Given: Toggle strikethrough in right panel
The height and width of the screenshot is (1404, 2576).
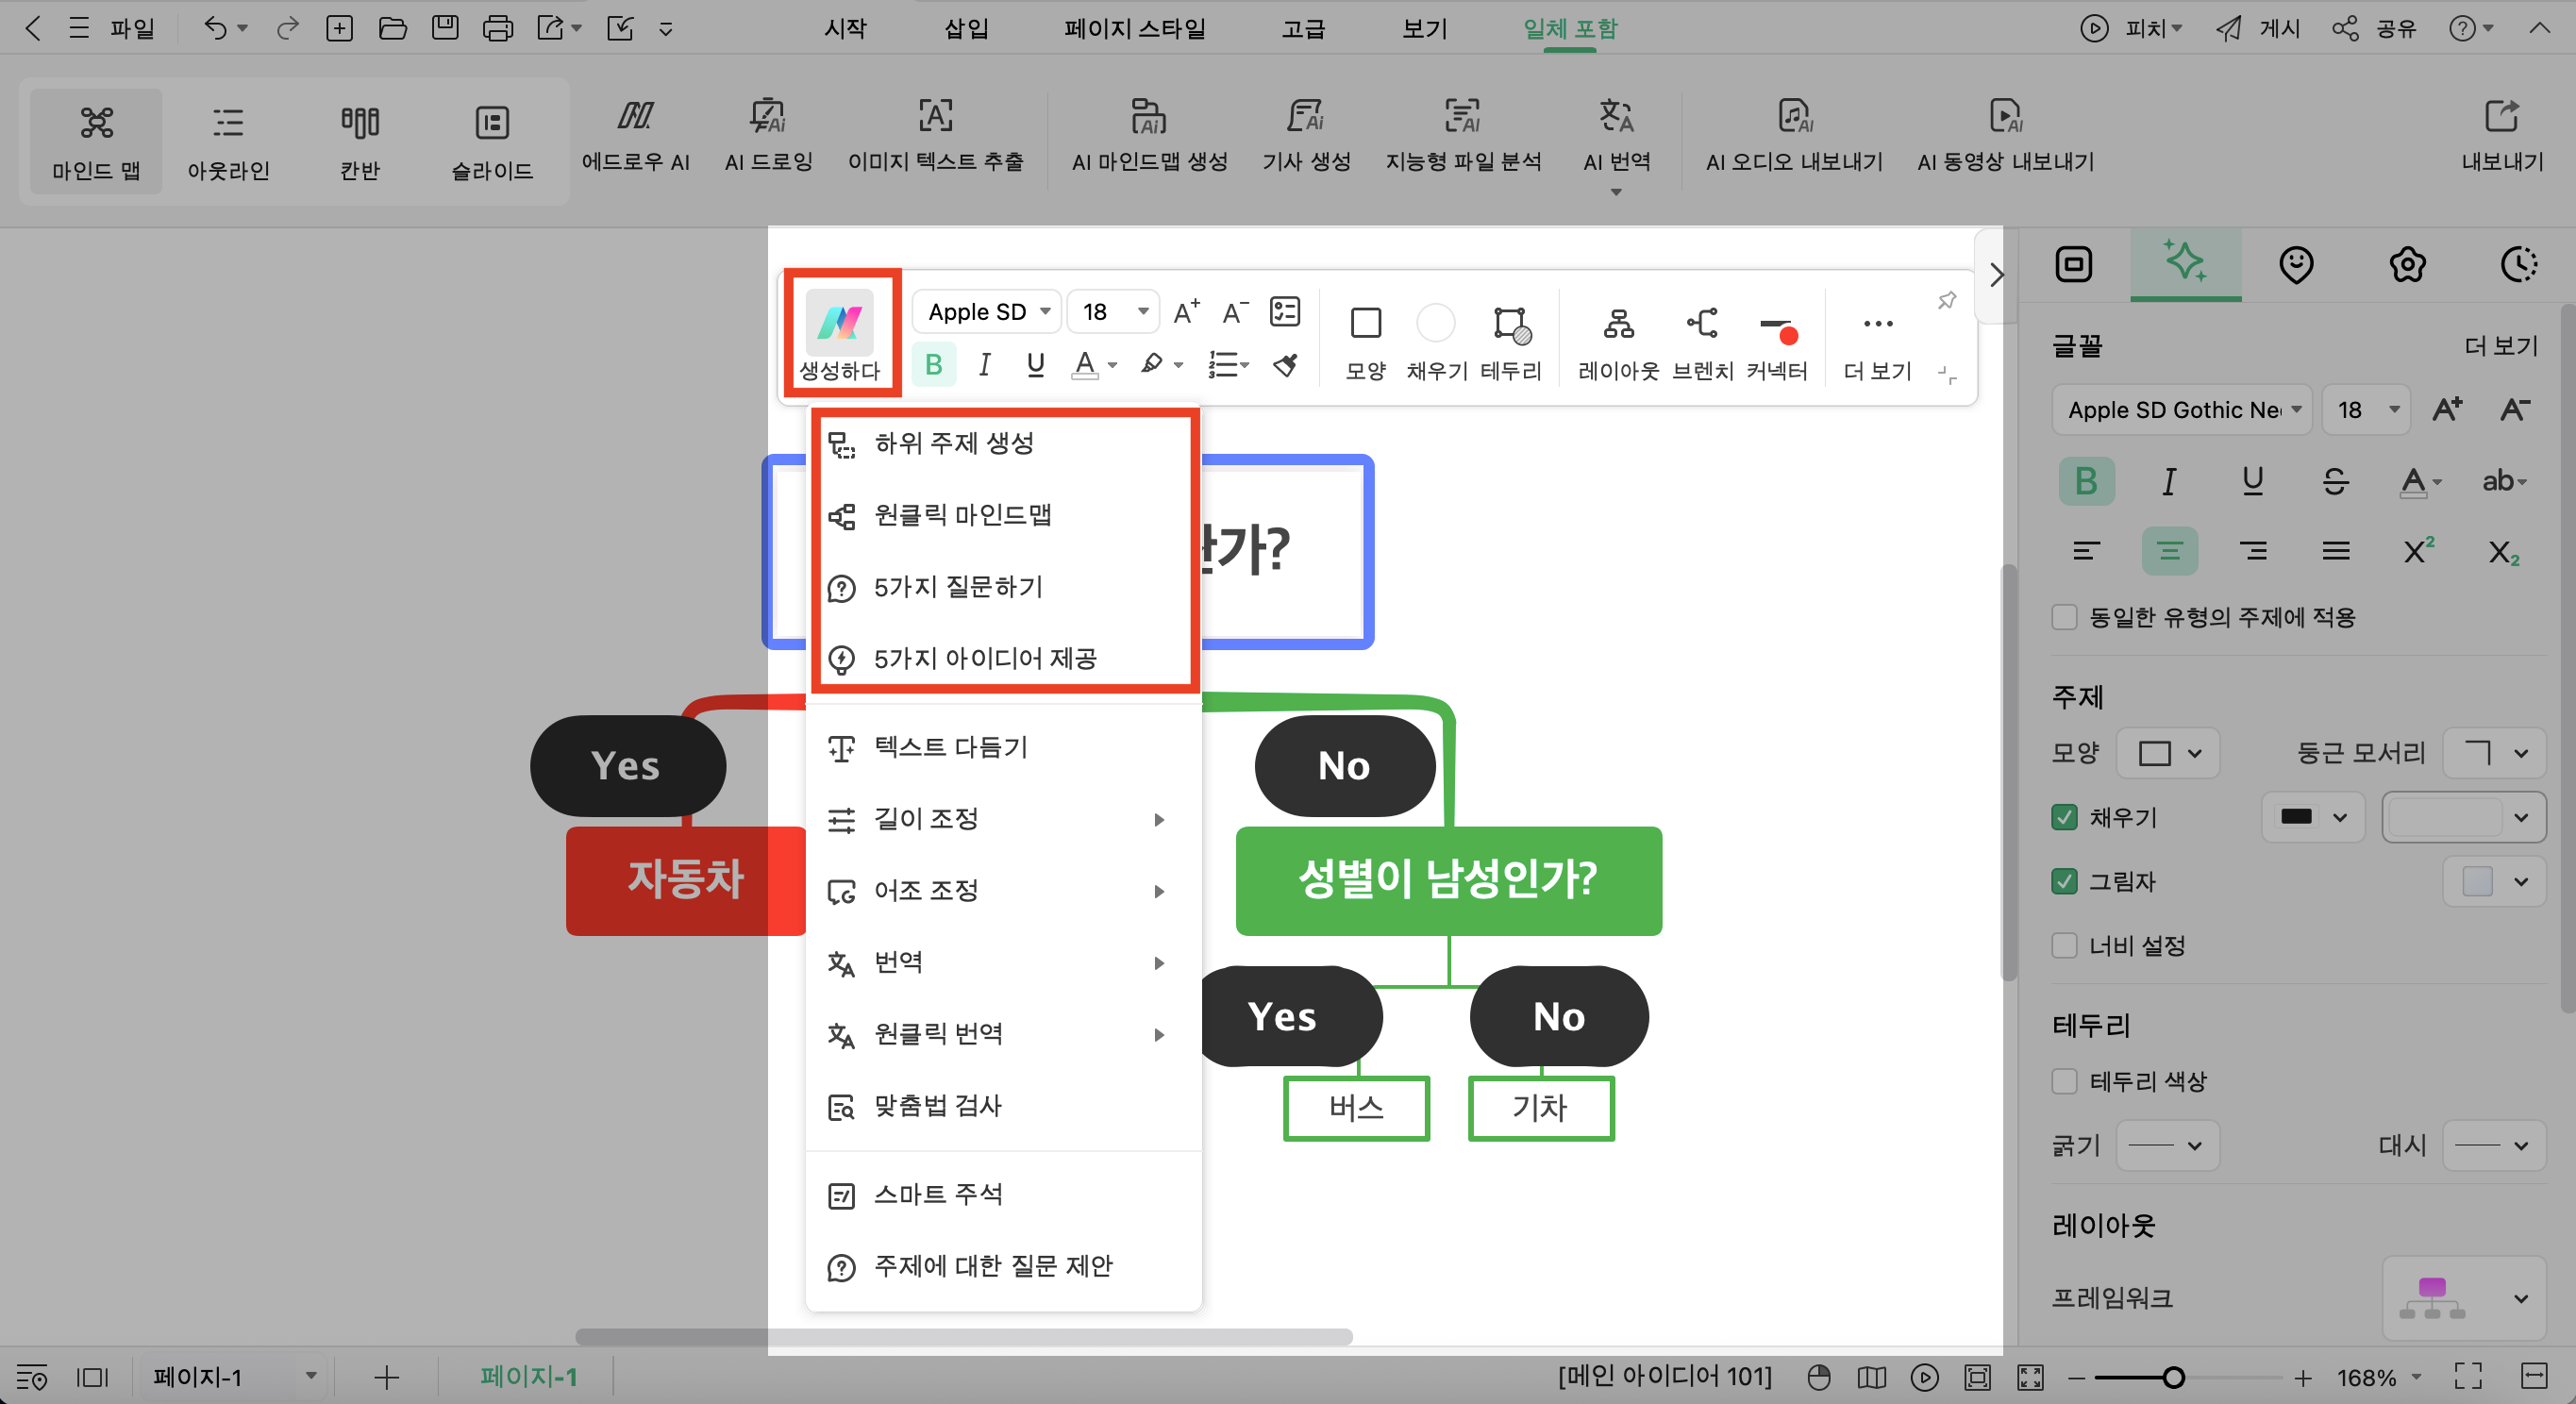Looking at the screenshot, I should (x=2335, y=481).
